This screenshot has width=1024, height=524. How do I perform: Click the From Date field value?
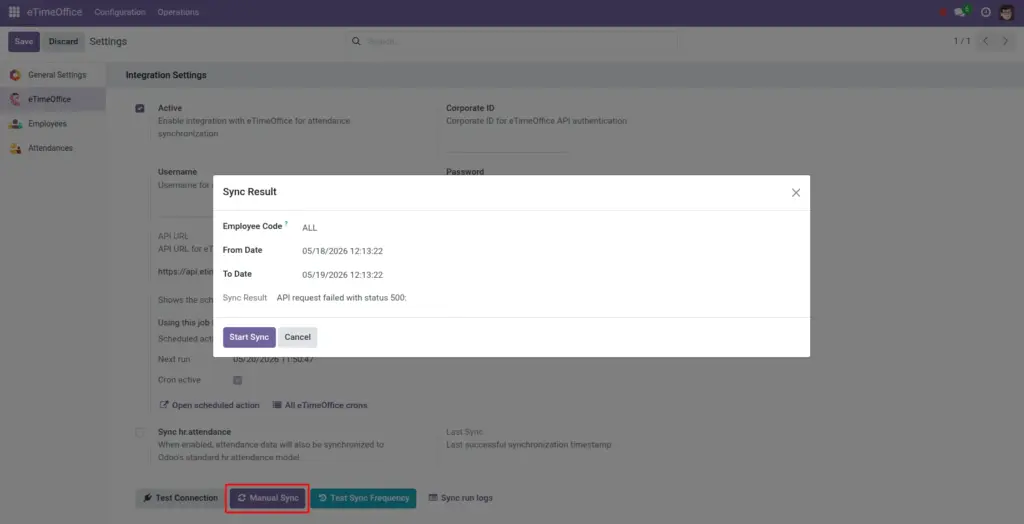[342, 251]
